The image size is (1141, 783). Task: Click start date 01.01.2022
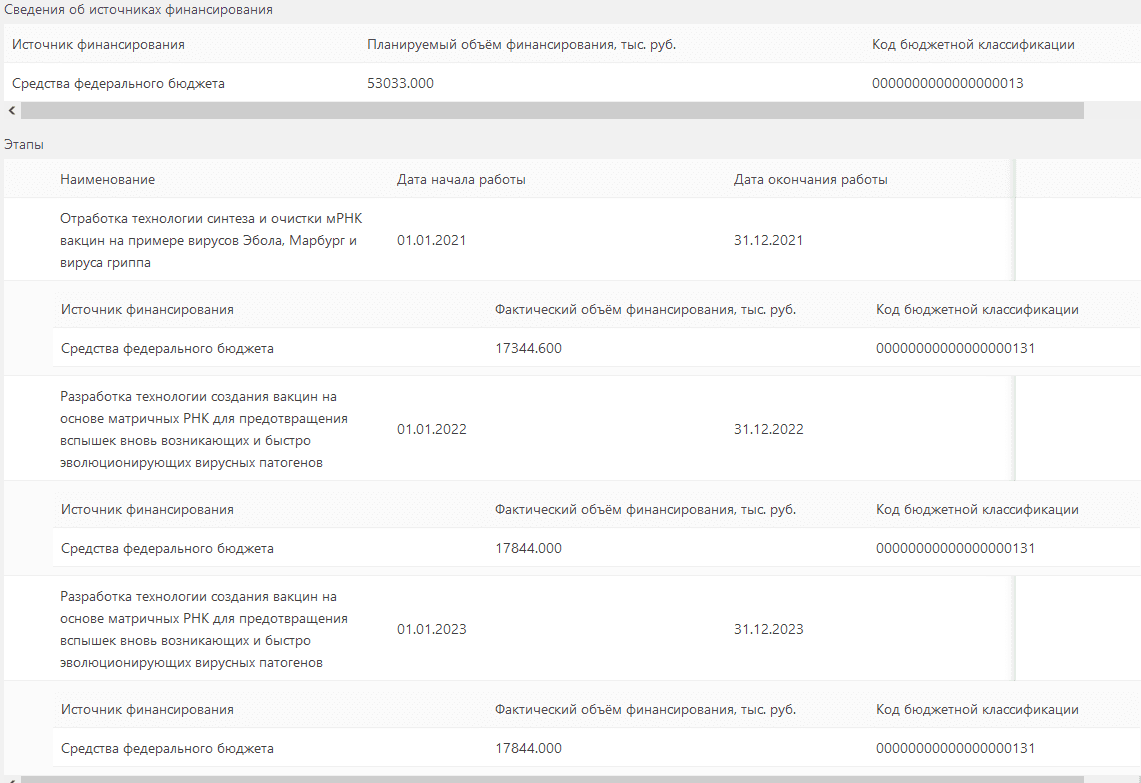pyautogui.click(x=432, y=429)
